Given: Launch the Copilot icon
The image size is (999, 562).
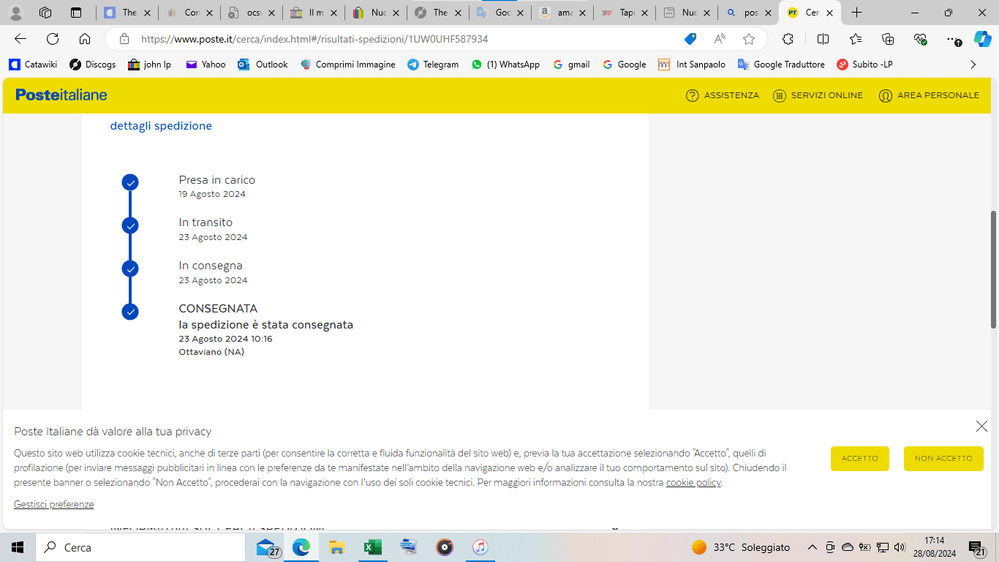Looking at the screenshot, I should pyautogui.click(x=982, y=39).
